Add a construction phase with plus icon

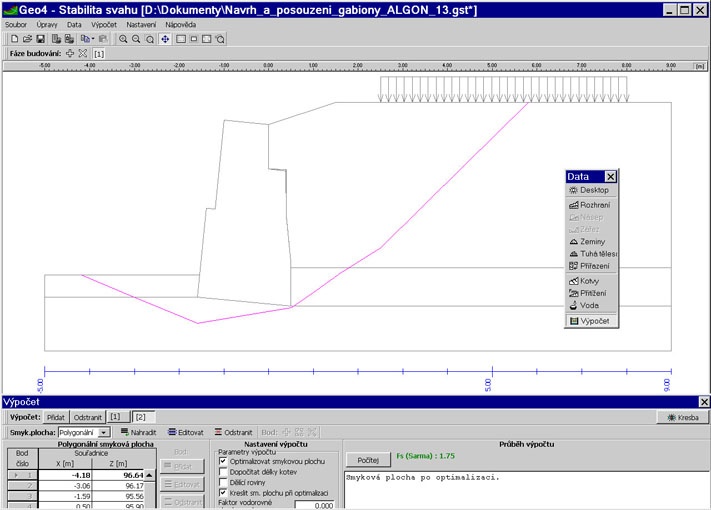tap(70, 53)
